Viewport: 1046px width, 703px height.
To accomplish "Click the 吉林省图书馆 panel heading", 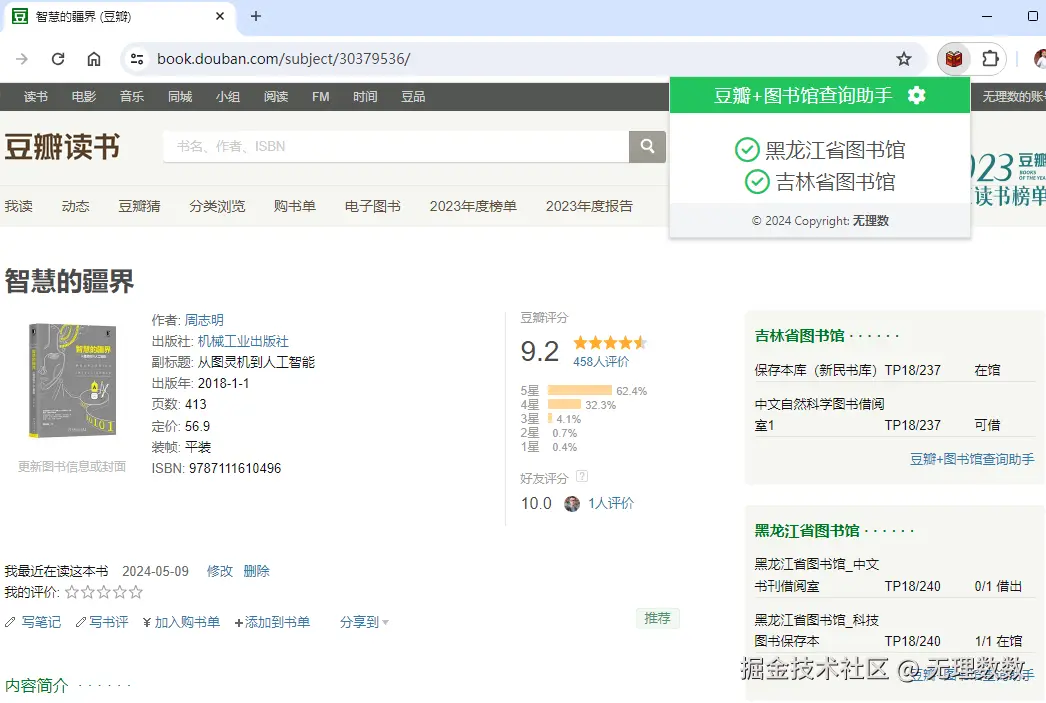I will click(799, 335).
